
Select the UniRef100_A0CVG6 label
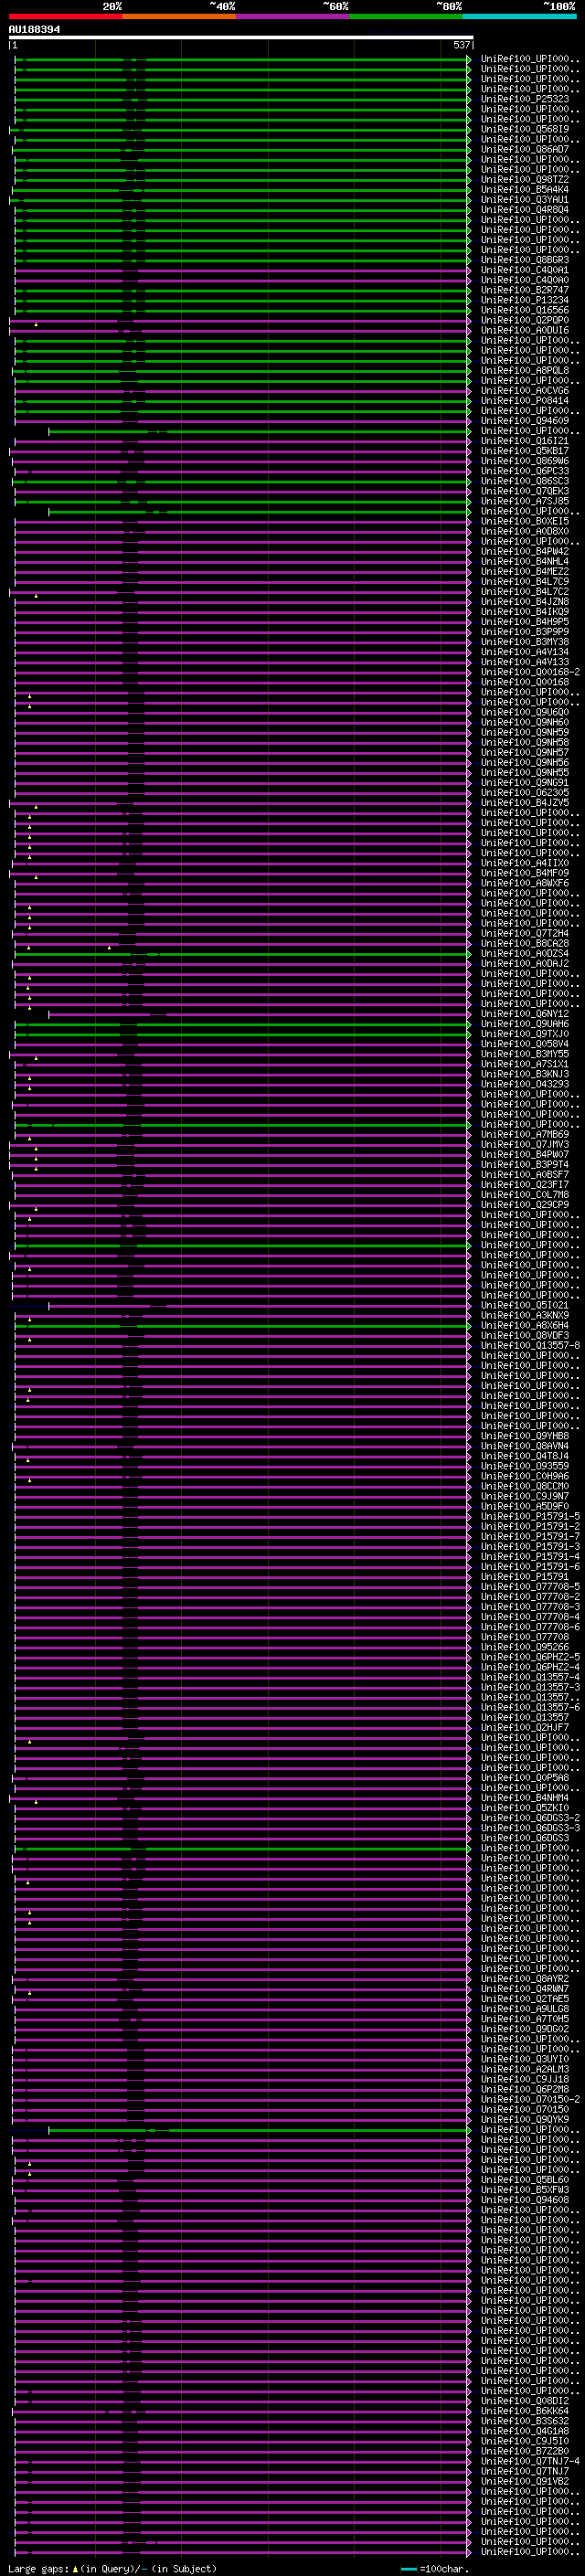click(524, 390)
